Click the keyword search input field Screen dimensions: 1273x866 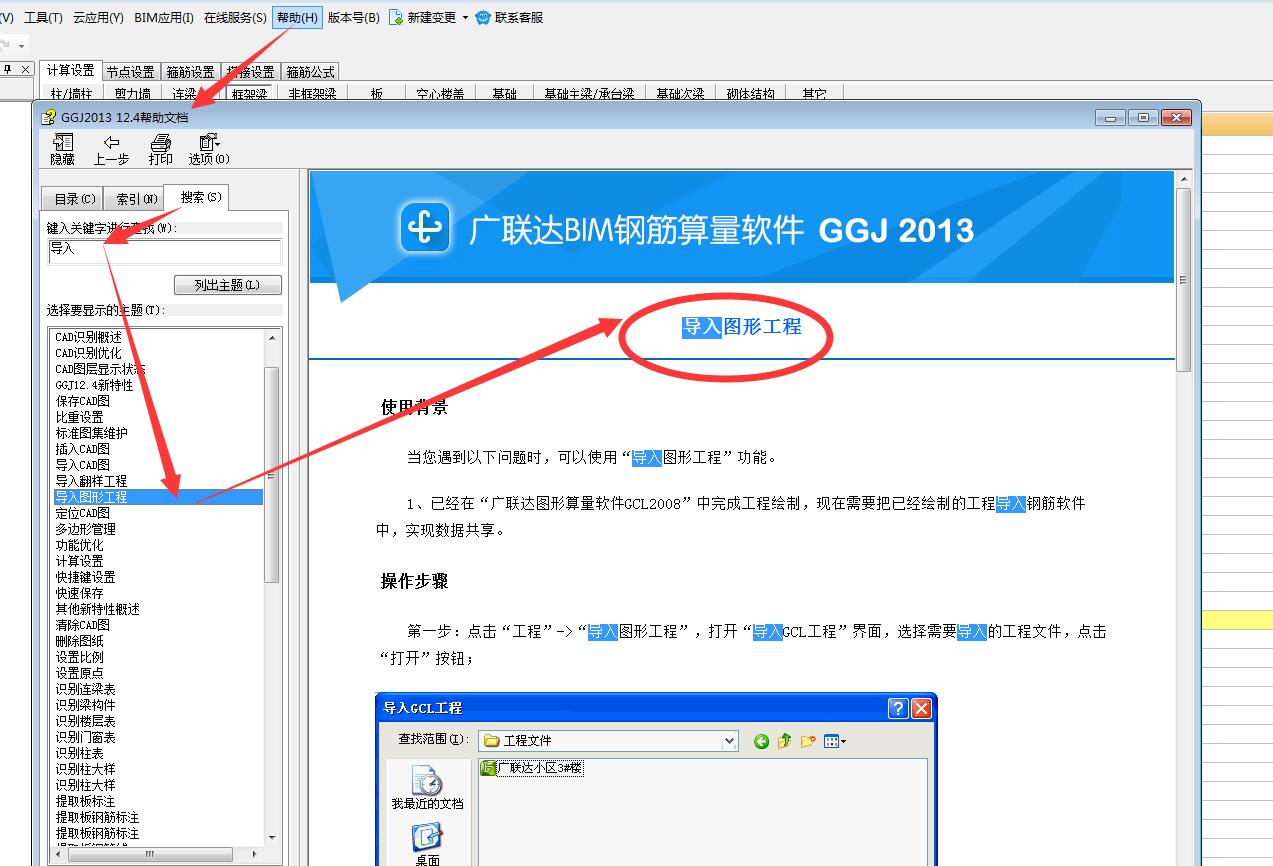[164, 251]
